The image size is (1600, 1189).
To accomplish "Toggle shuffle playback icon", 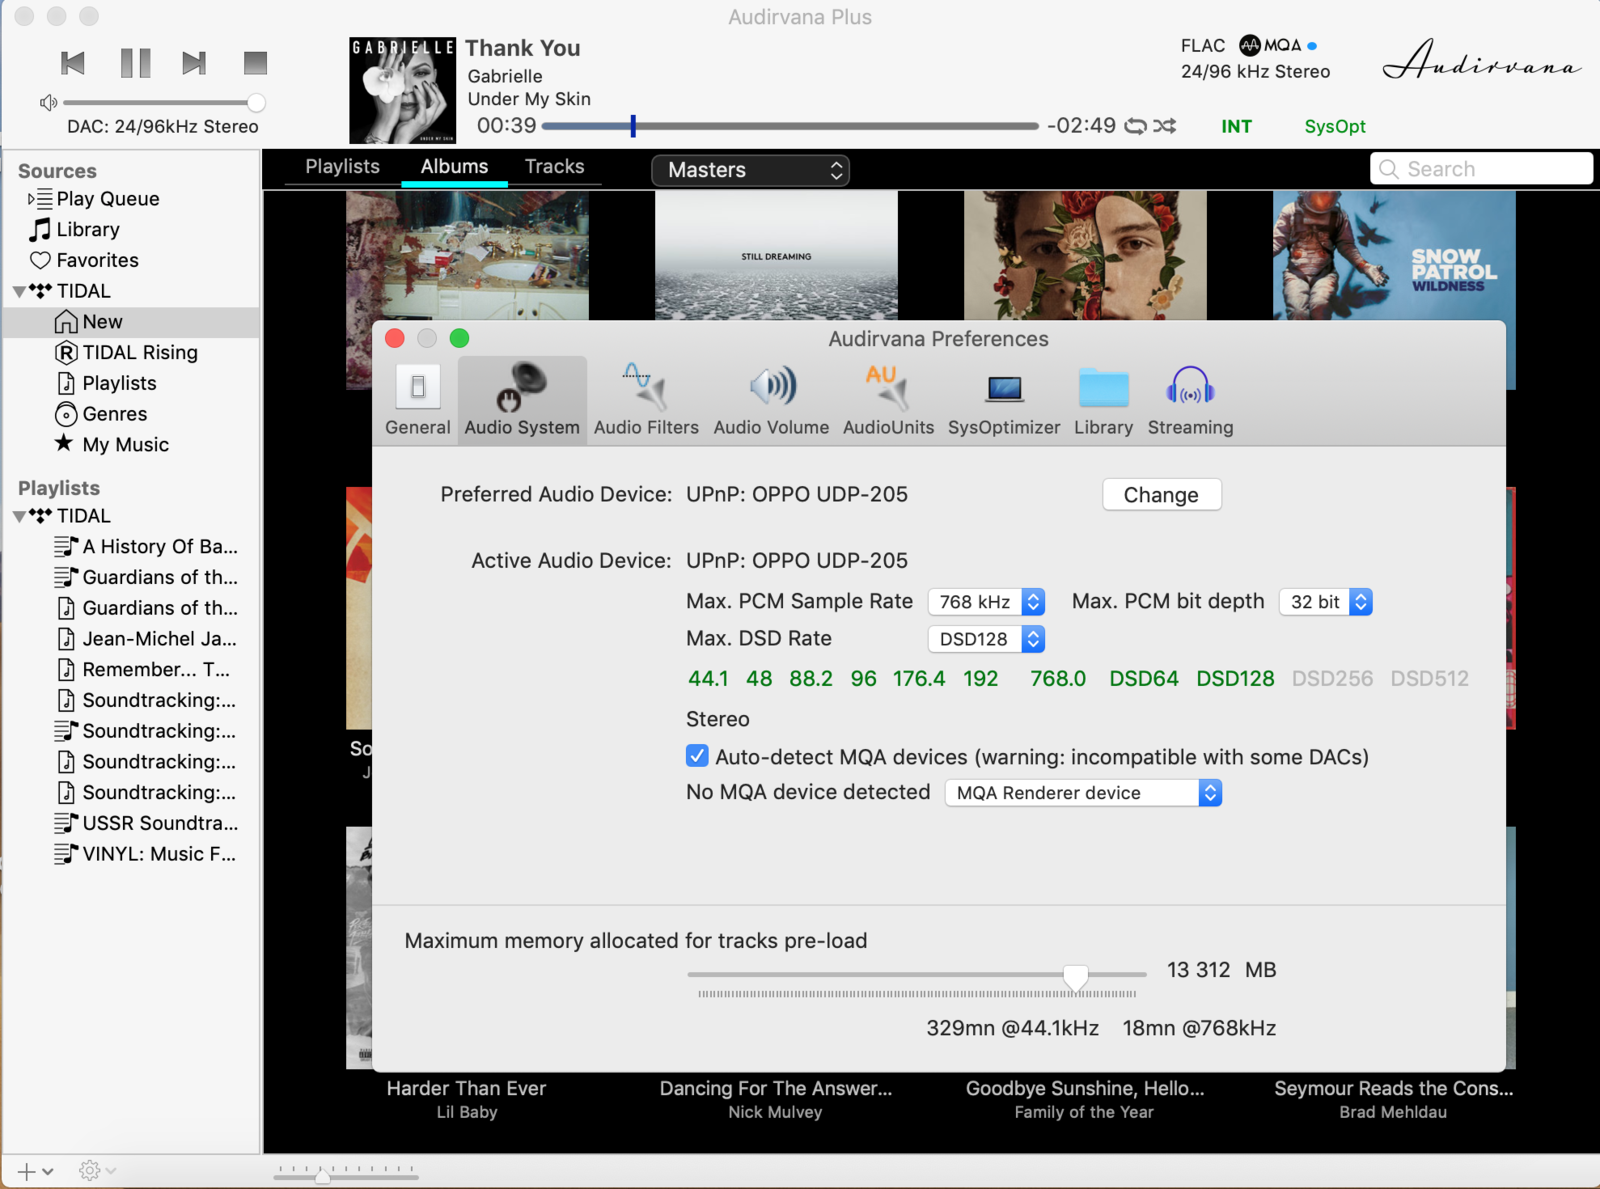I will coord(1164,126).
